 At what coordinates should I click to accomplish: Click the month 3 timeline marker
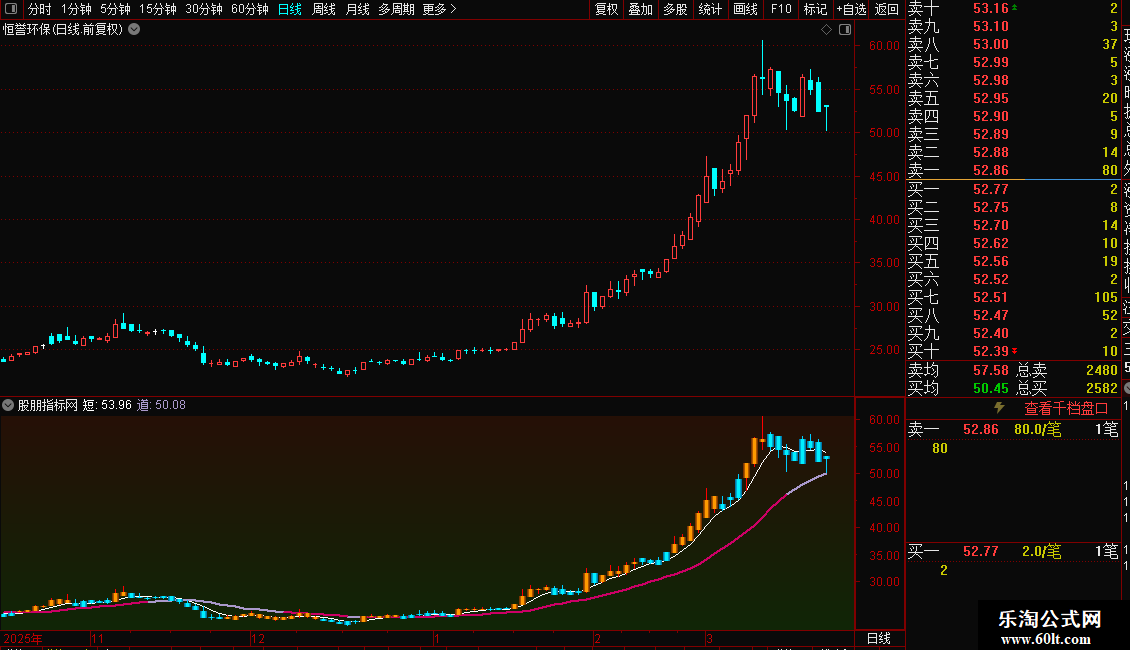[x=709, y=638]
